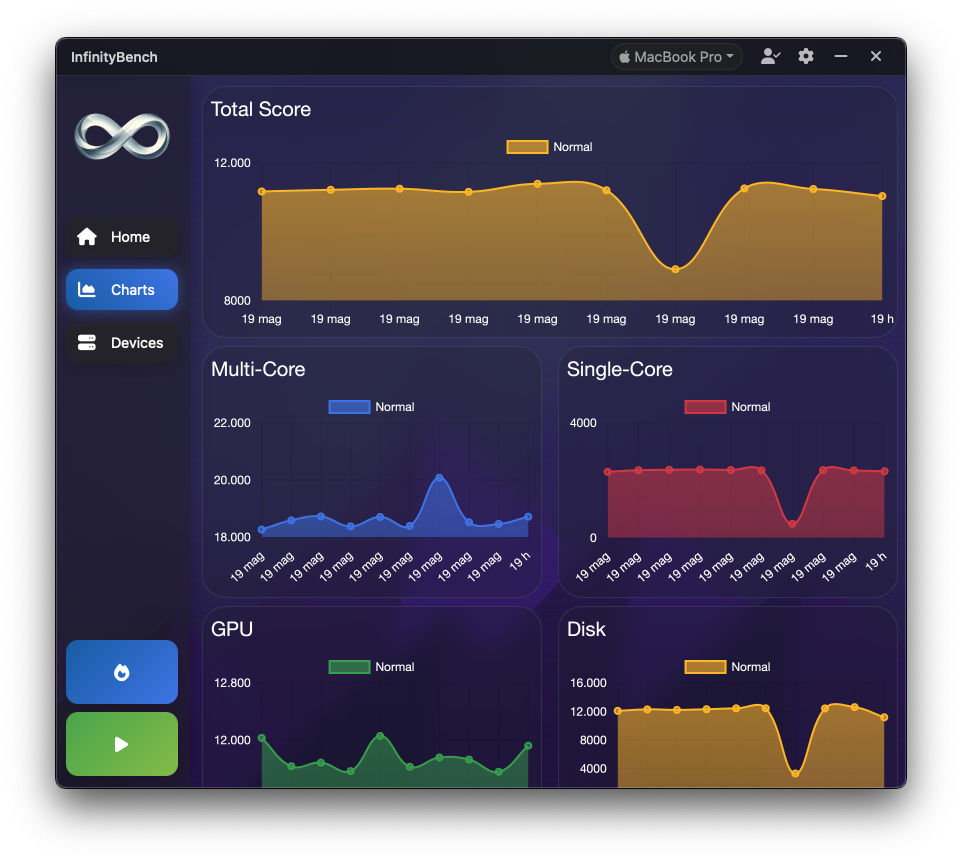The height and width of the screenshot is (862, 962).
Task: Click the 4000 axis label in Disk chart
Action: 593,769
